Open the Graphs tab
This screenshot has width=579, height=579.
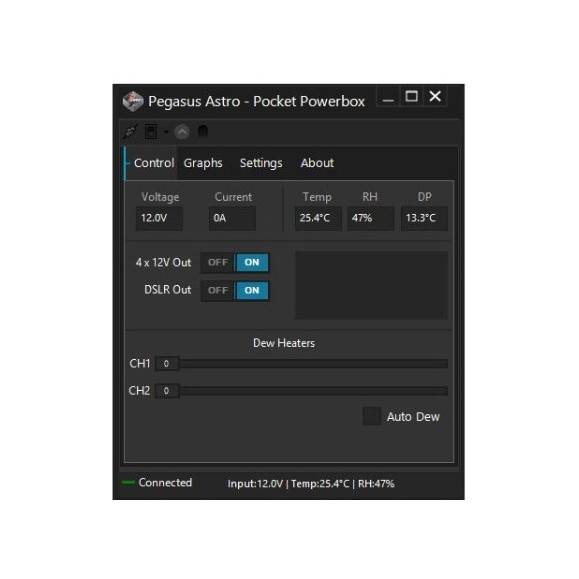[203, 163]
